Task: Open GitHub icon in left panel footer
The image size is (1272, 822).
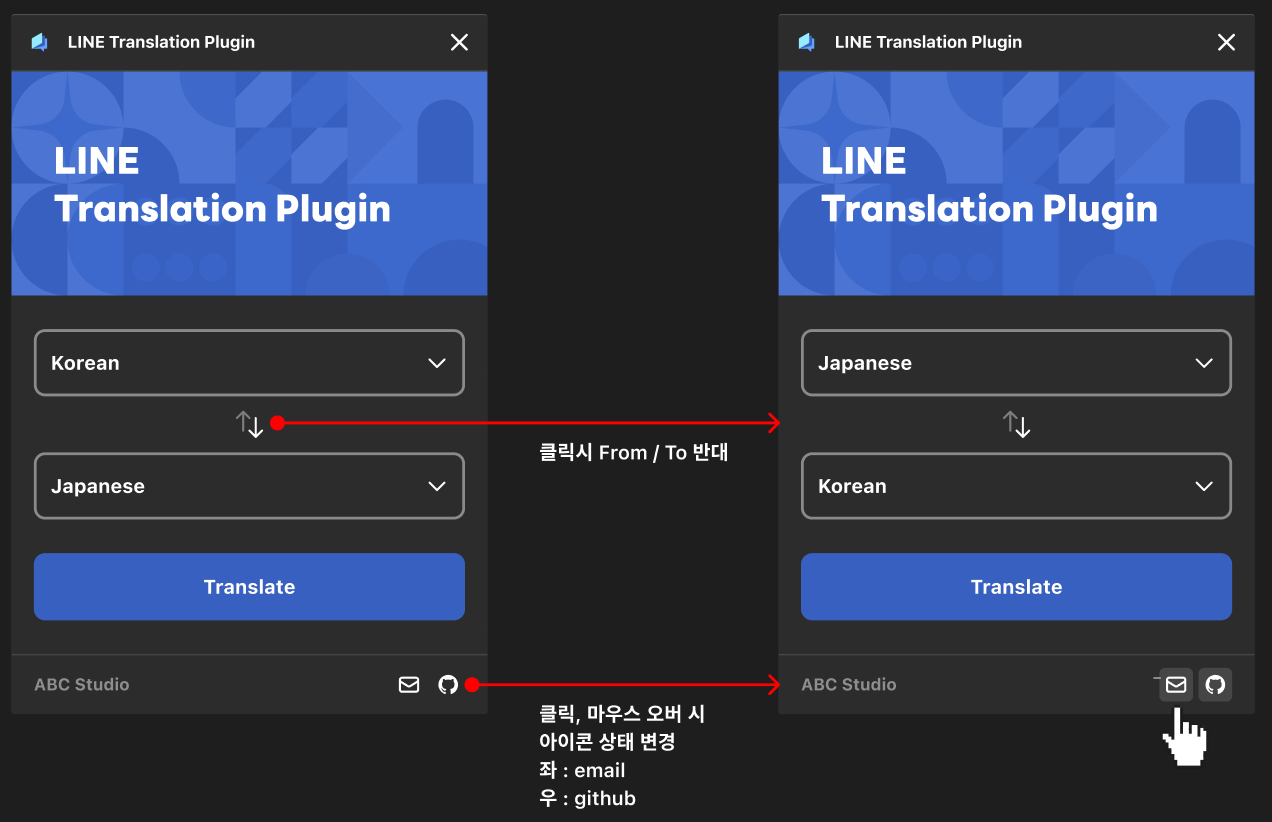Action: 448,685
